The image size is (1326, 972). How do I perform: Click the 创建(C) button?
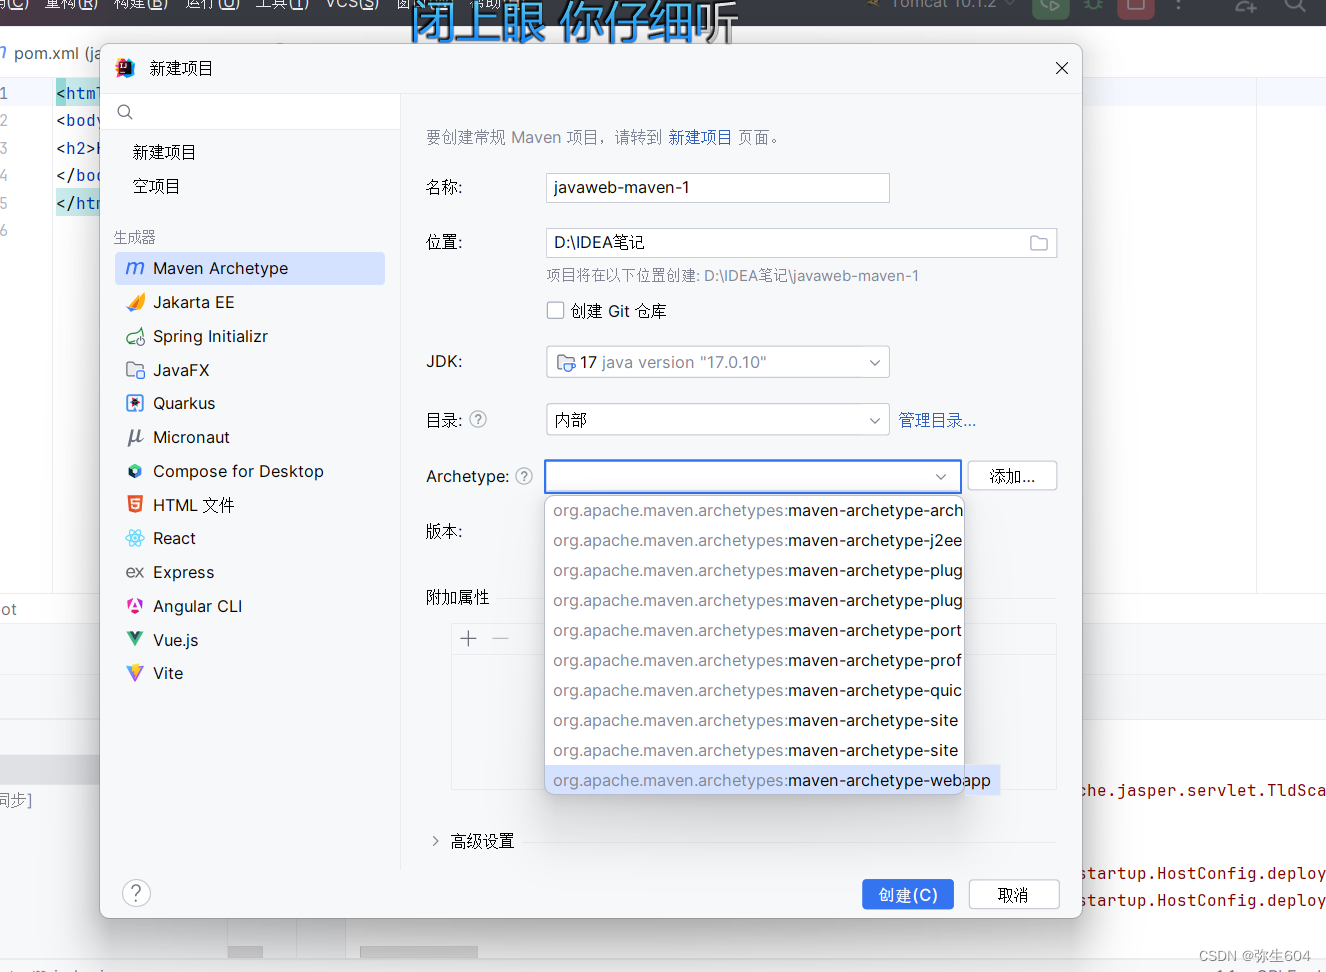[908, 894]
